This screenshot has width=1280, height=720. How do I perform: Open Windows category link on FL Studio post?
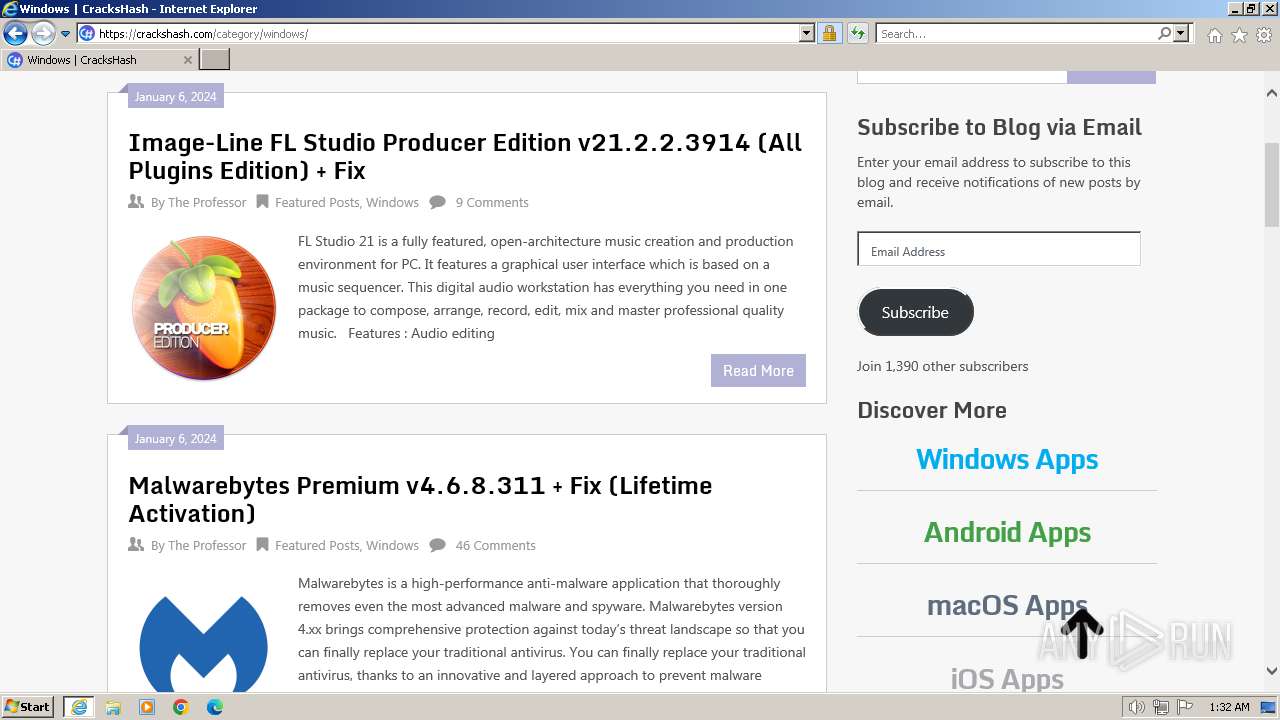(x=392, y=202)
